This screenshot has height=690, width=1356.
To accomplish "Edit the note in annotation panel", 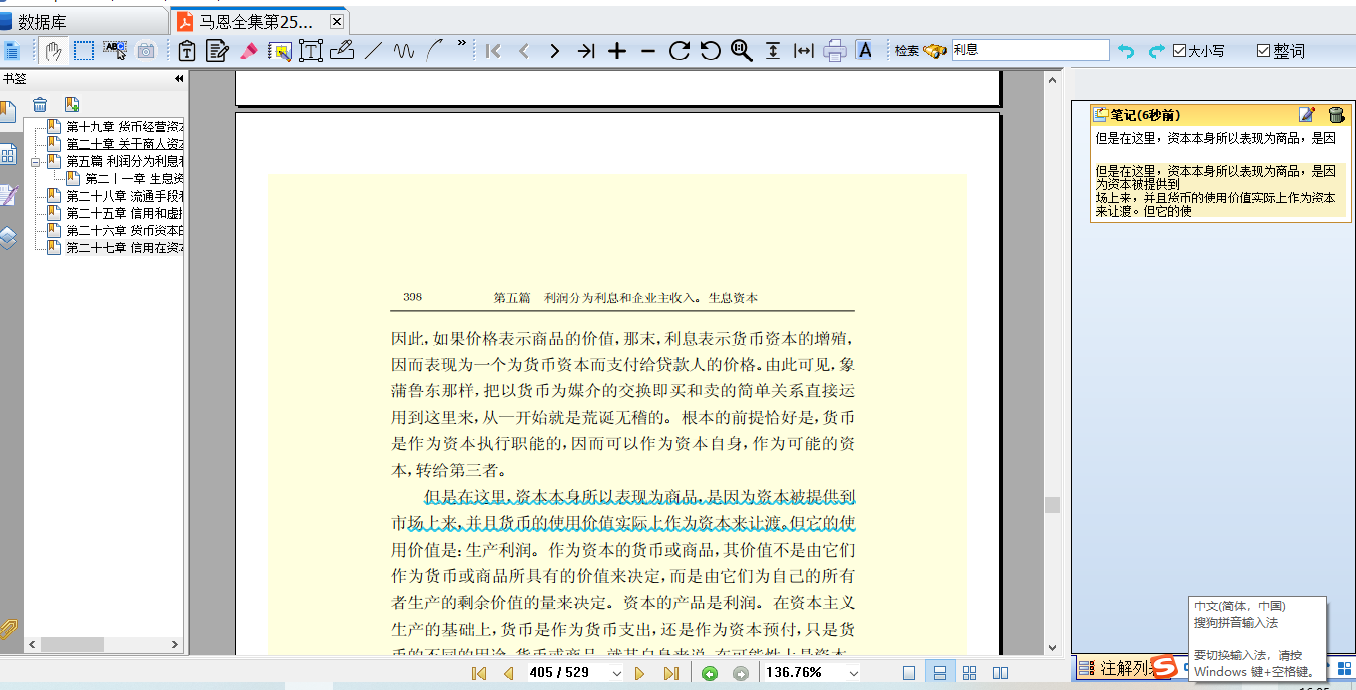I will pos(1307,115).
